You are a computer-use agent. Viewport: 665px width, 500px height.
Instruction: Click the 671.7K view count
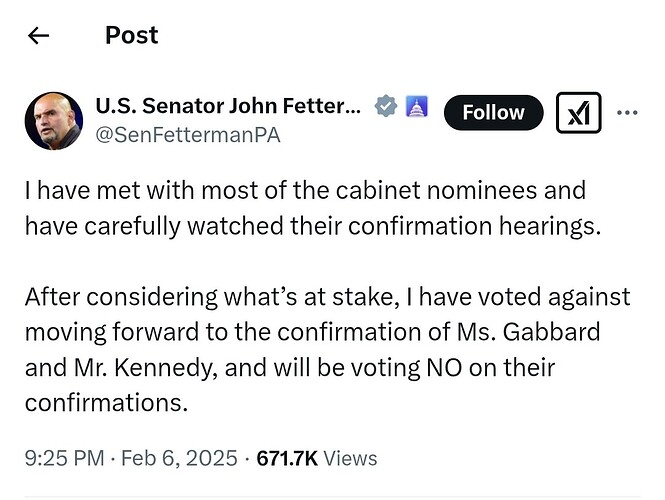287,458
